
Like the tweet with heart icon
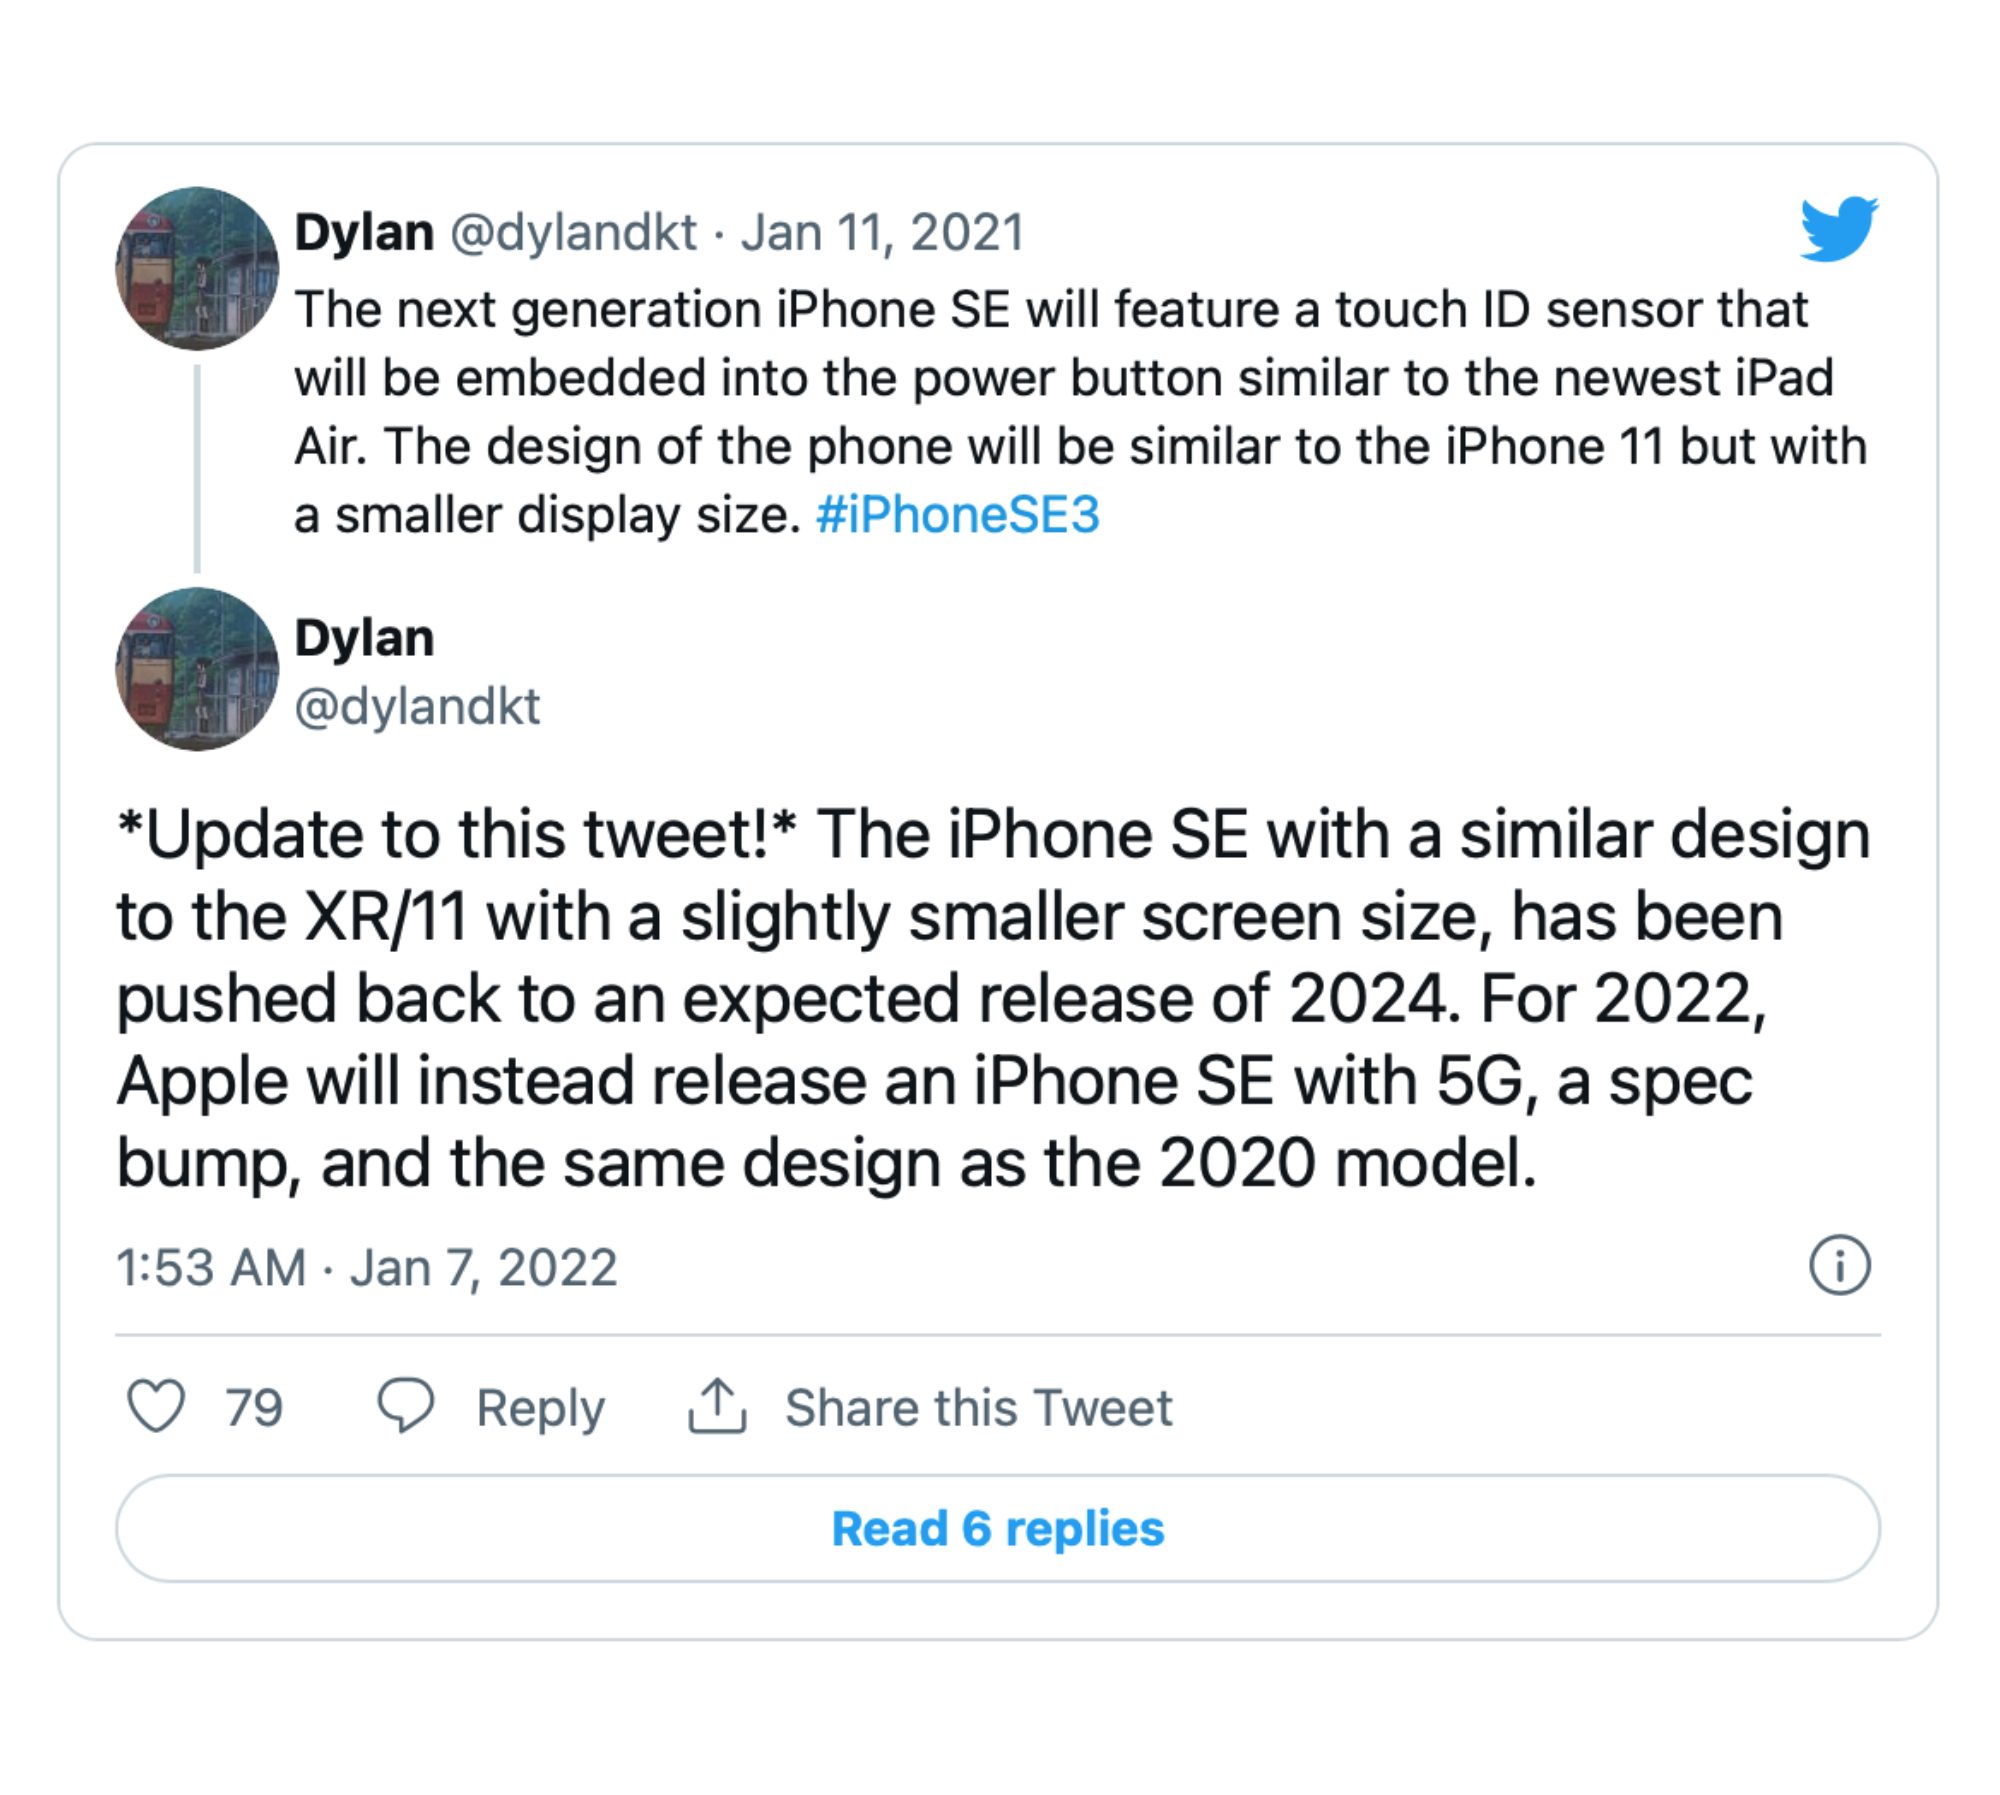tap(156, 1406)
